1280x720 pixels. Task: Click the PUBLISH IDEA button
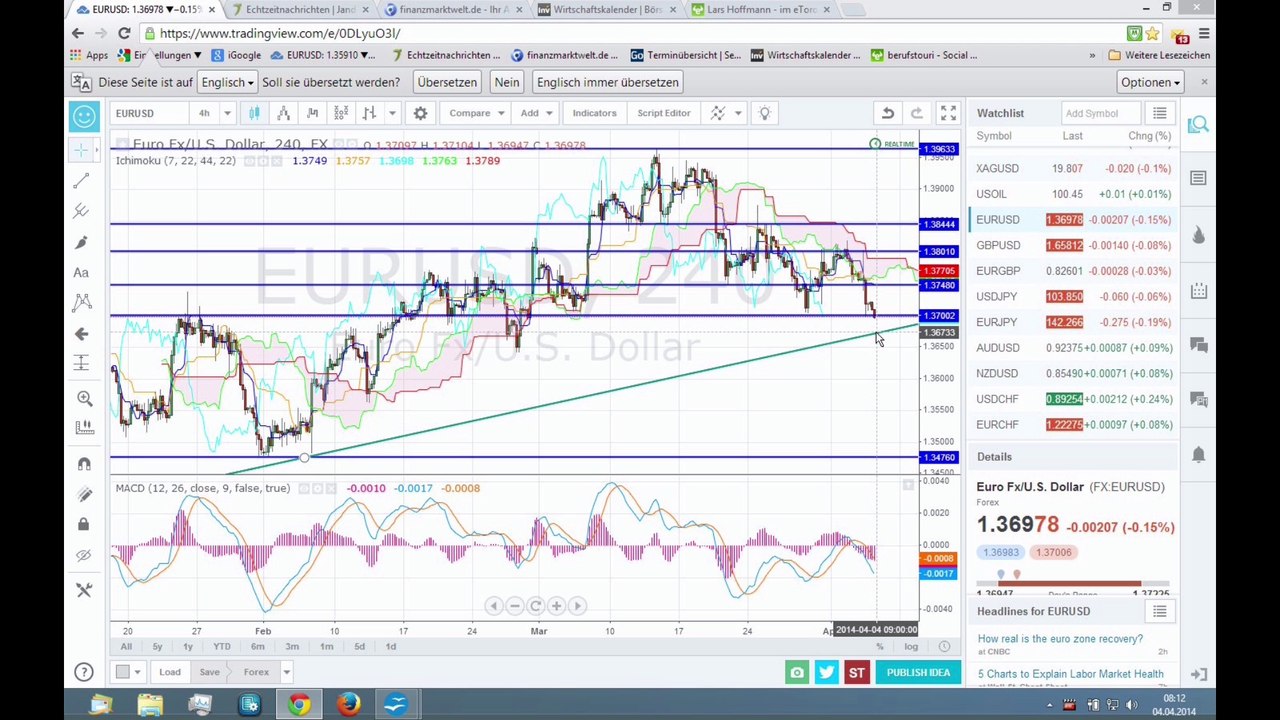(x=918, y=673)
